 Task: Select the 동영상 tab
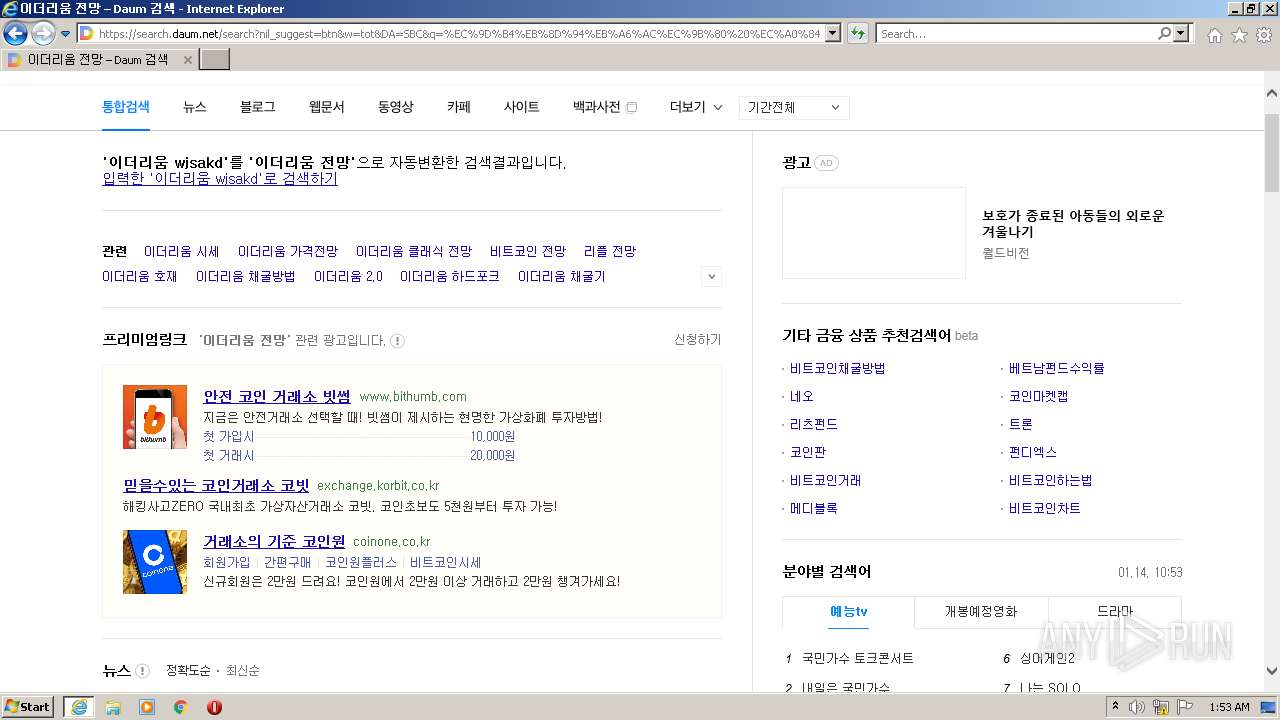coord(395,107)
